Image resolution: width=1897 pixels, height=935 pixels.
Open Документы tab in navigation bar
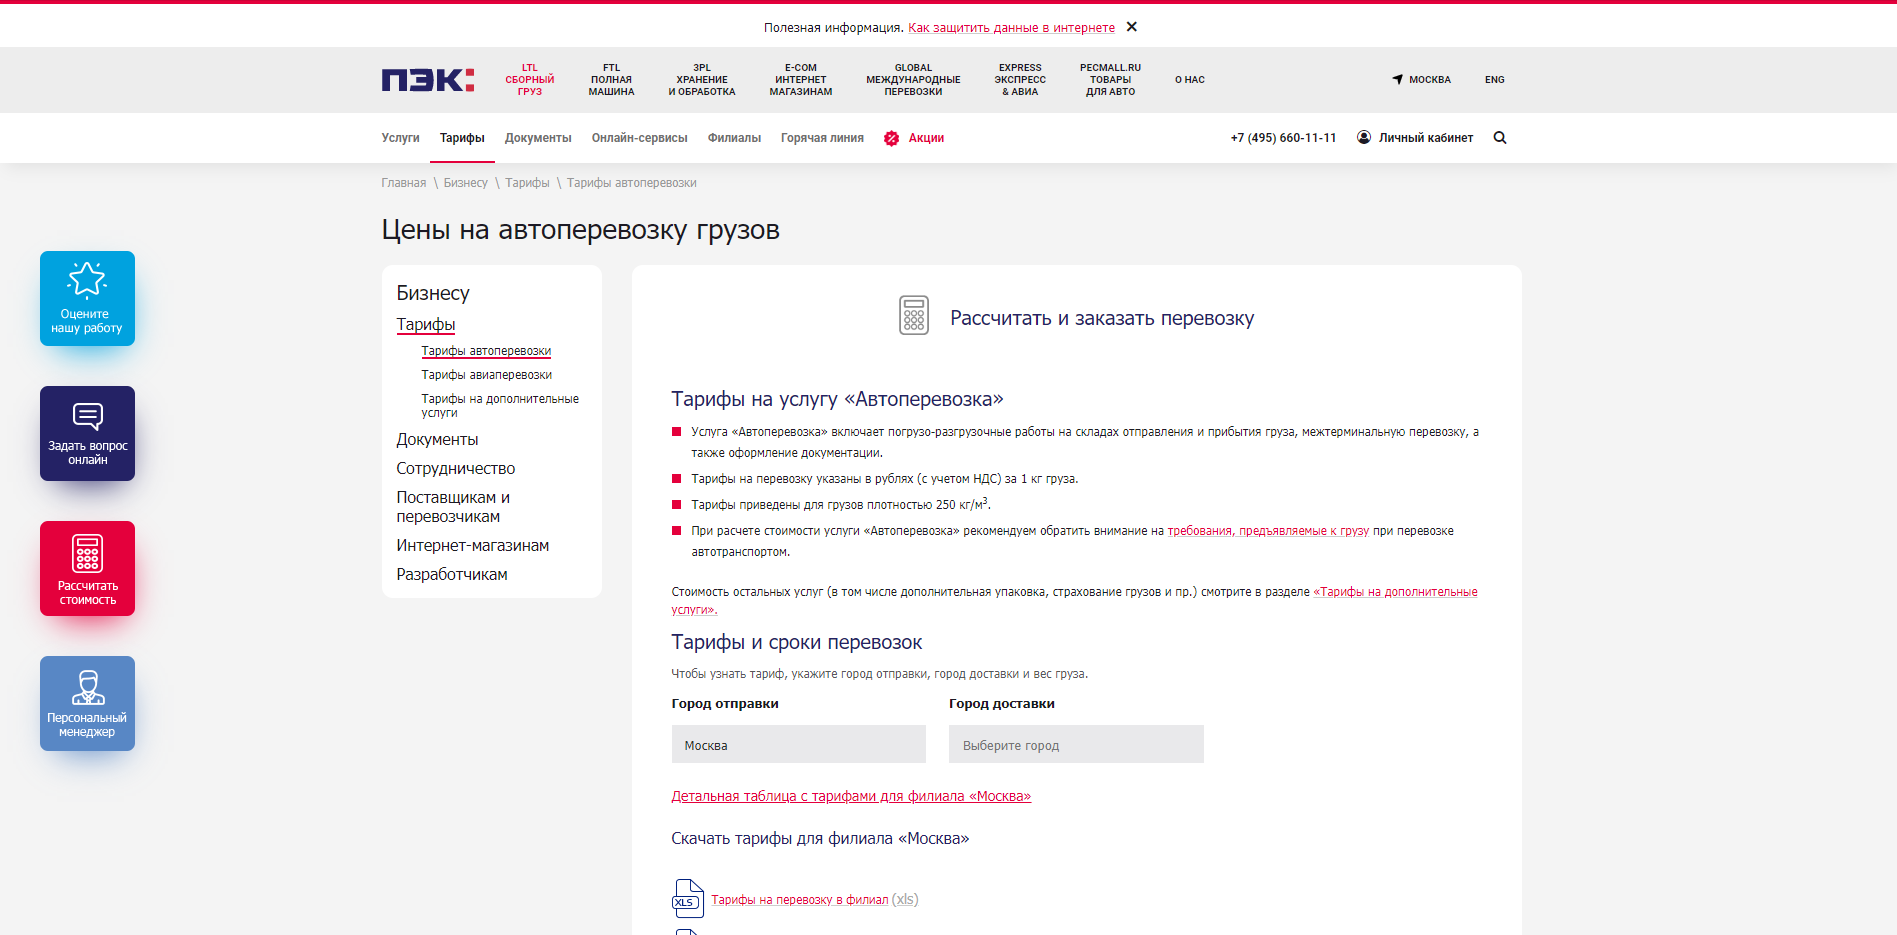click(x=538, y=138)
